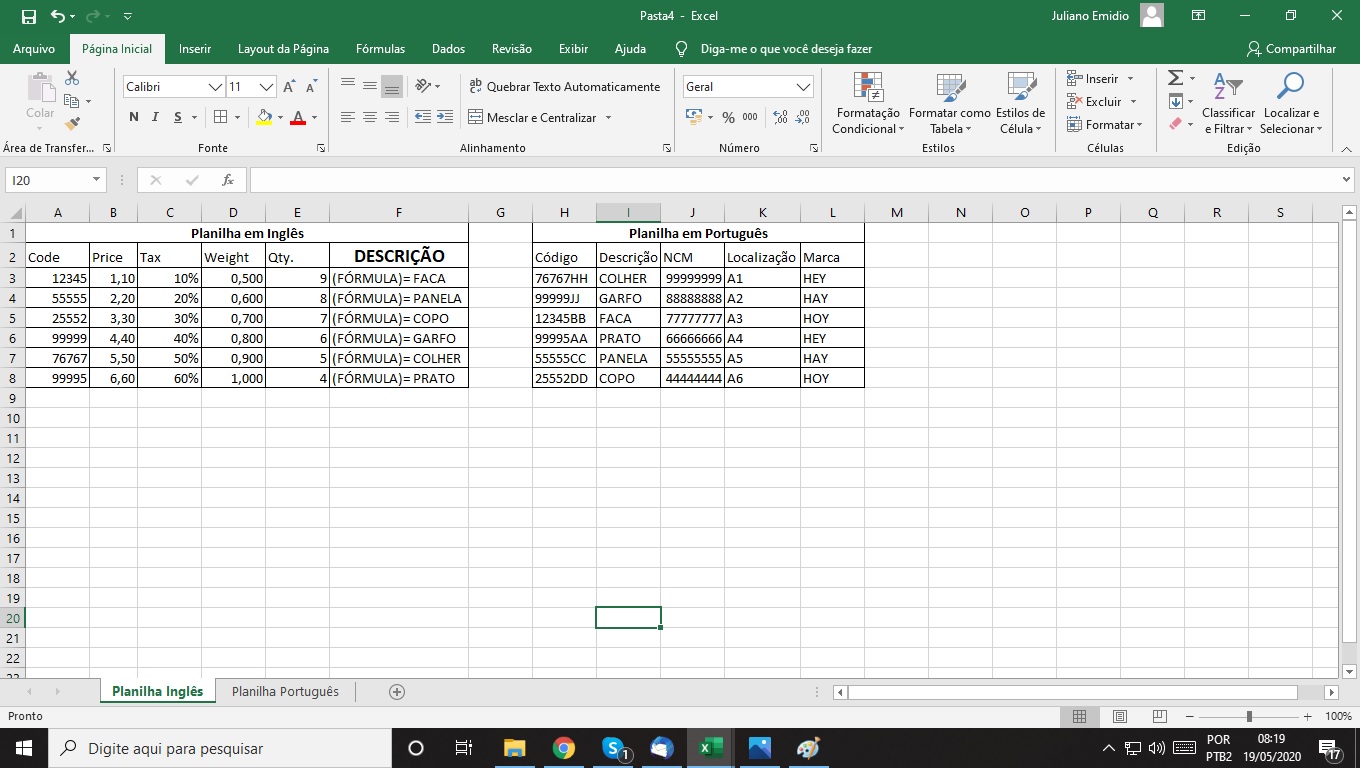Switch to the Dados tab
This screenshot has width=1360, height=768.
point(448,48)
